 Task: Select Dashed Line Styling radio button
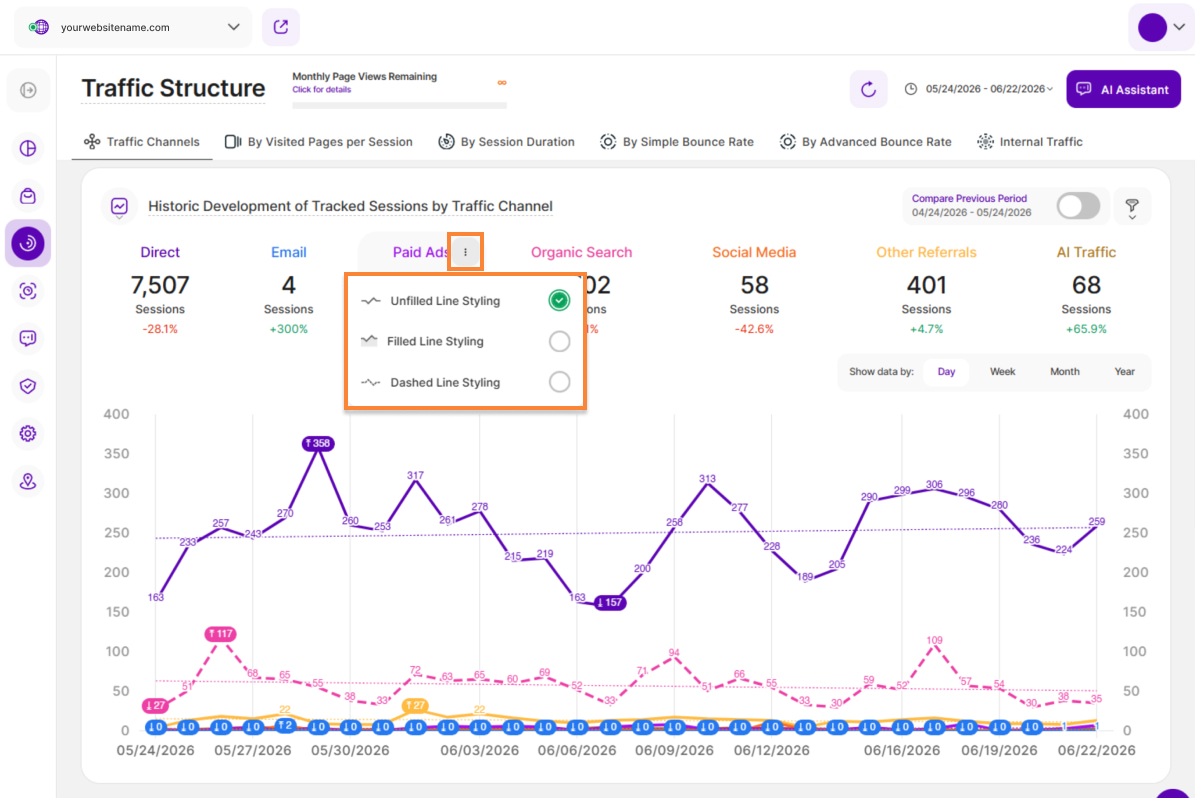(559, 382)
